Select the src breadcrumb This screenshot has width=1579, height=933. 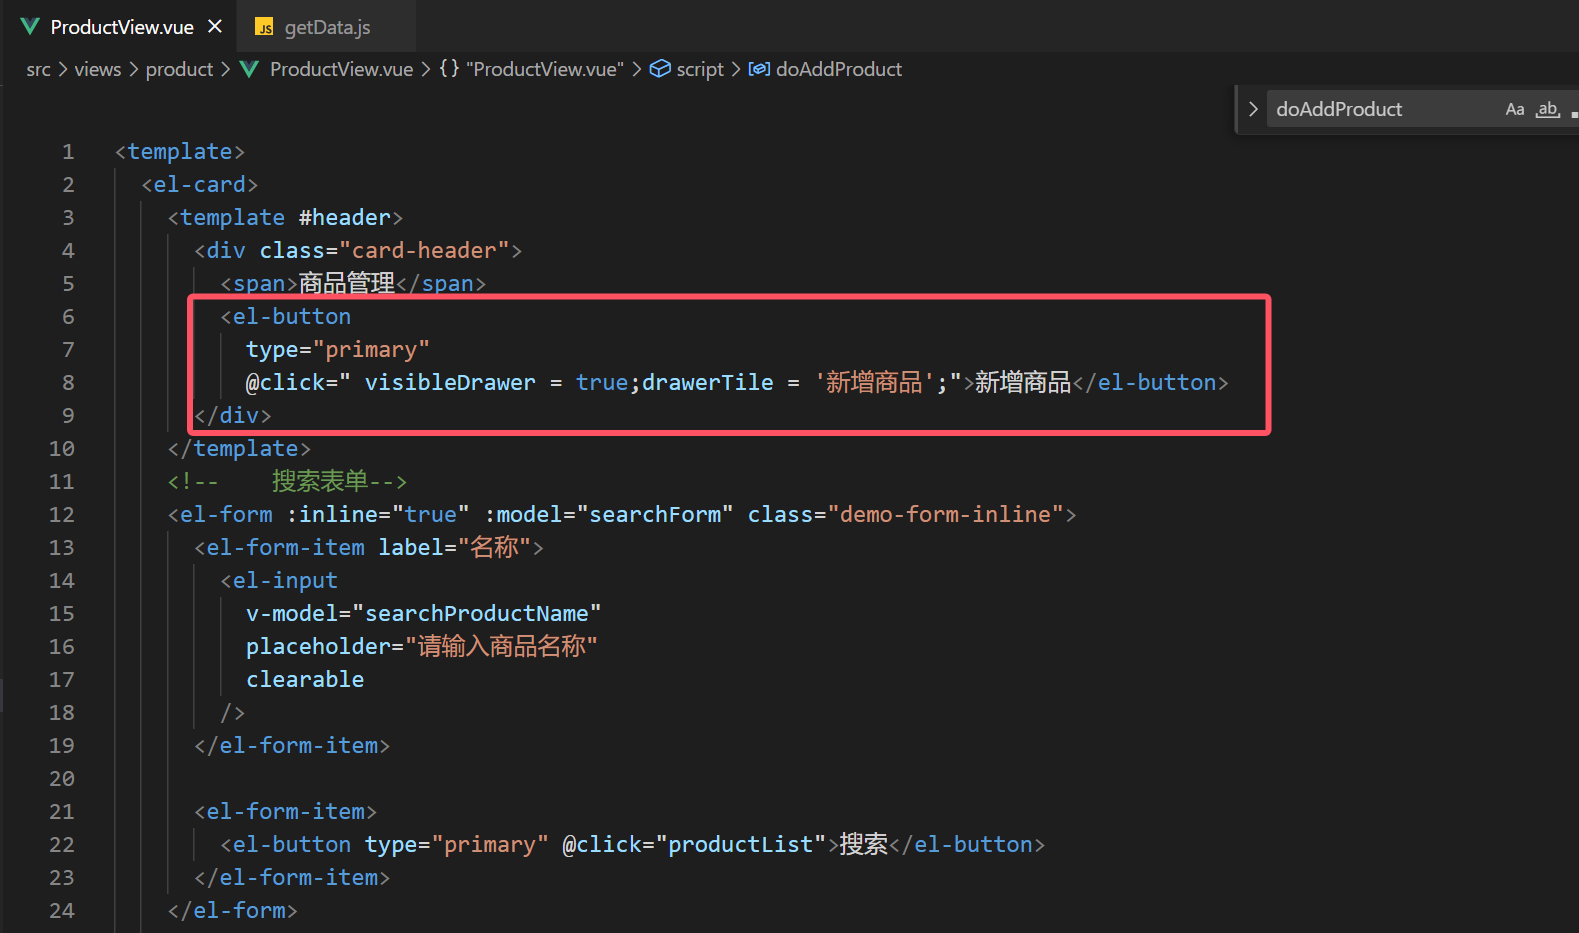(x=38, y=69)
